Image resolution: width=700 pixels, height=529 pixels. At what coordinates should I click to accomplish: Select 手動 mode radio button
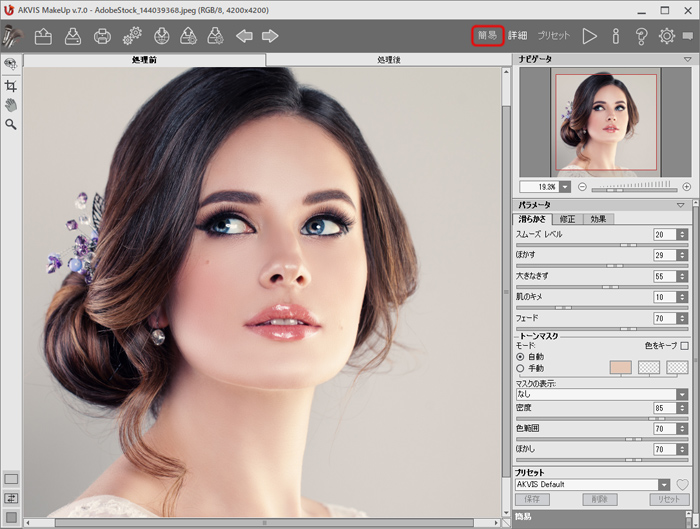point(520,368)
